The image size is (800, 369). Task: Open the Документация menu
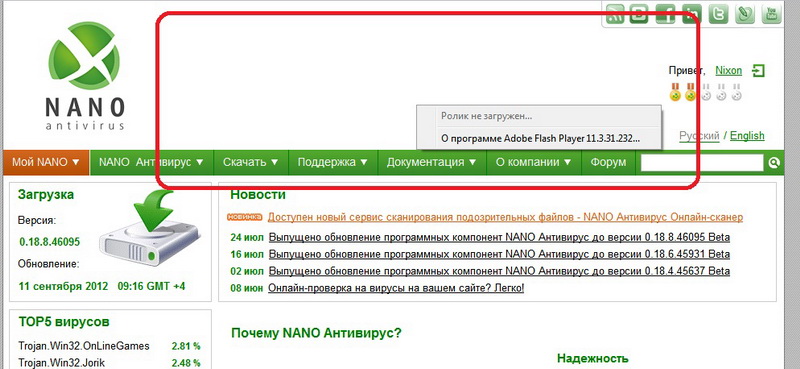[432, 162]
